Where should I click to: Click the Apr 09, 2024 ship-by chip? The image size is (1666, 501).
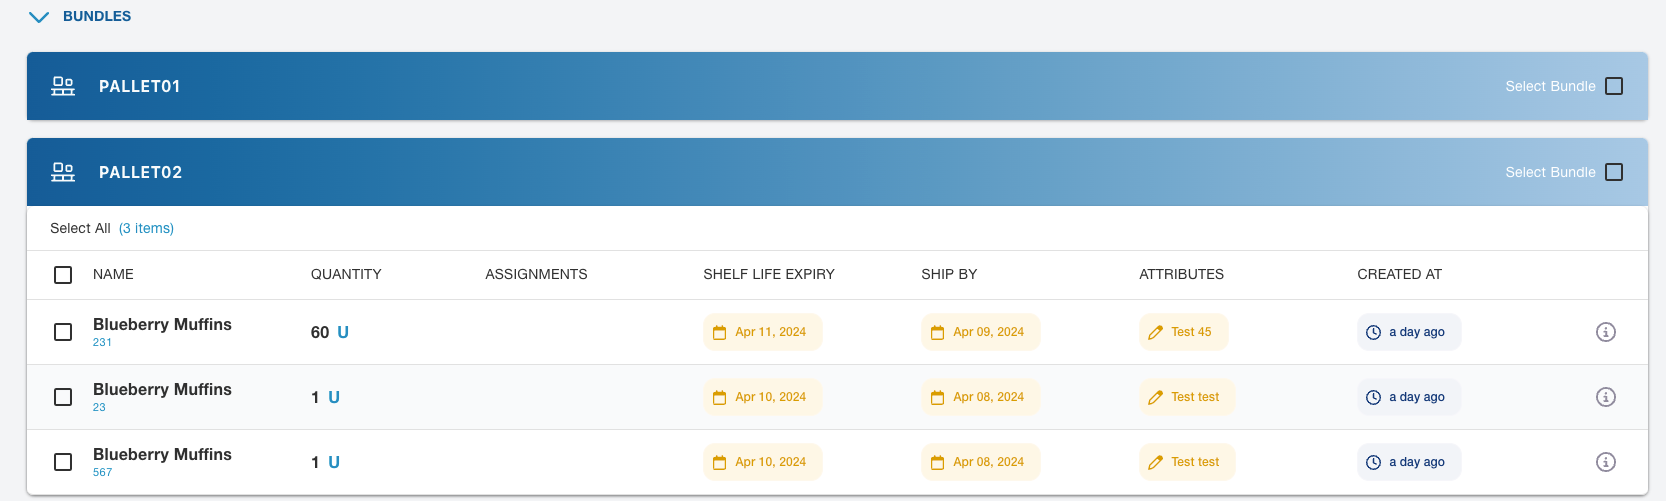[x=980, y=332]
